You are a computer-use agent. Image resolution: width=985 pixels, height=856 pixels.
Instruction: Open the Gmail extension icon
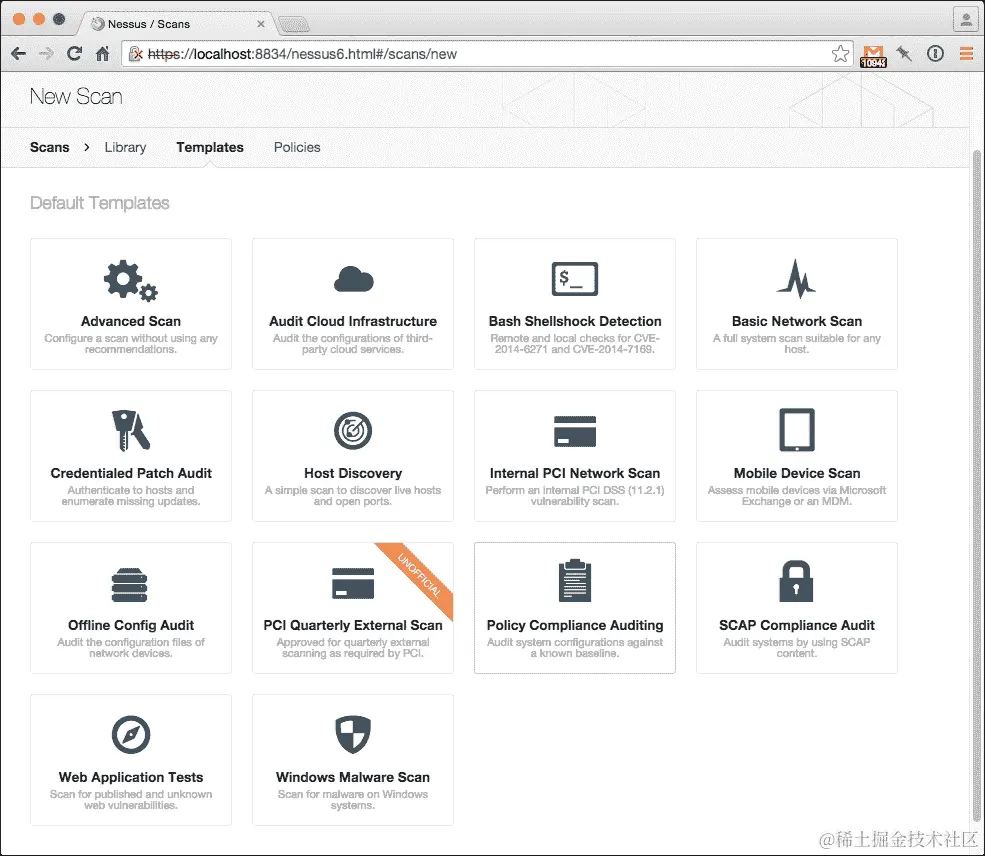pos(873,55)
